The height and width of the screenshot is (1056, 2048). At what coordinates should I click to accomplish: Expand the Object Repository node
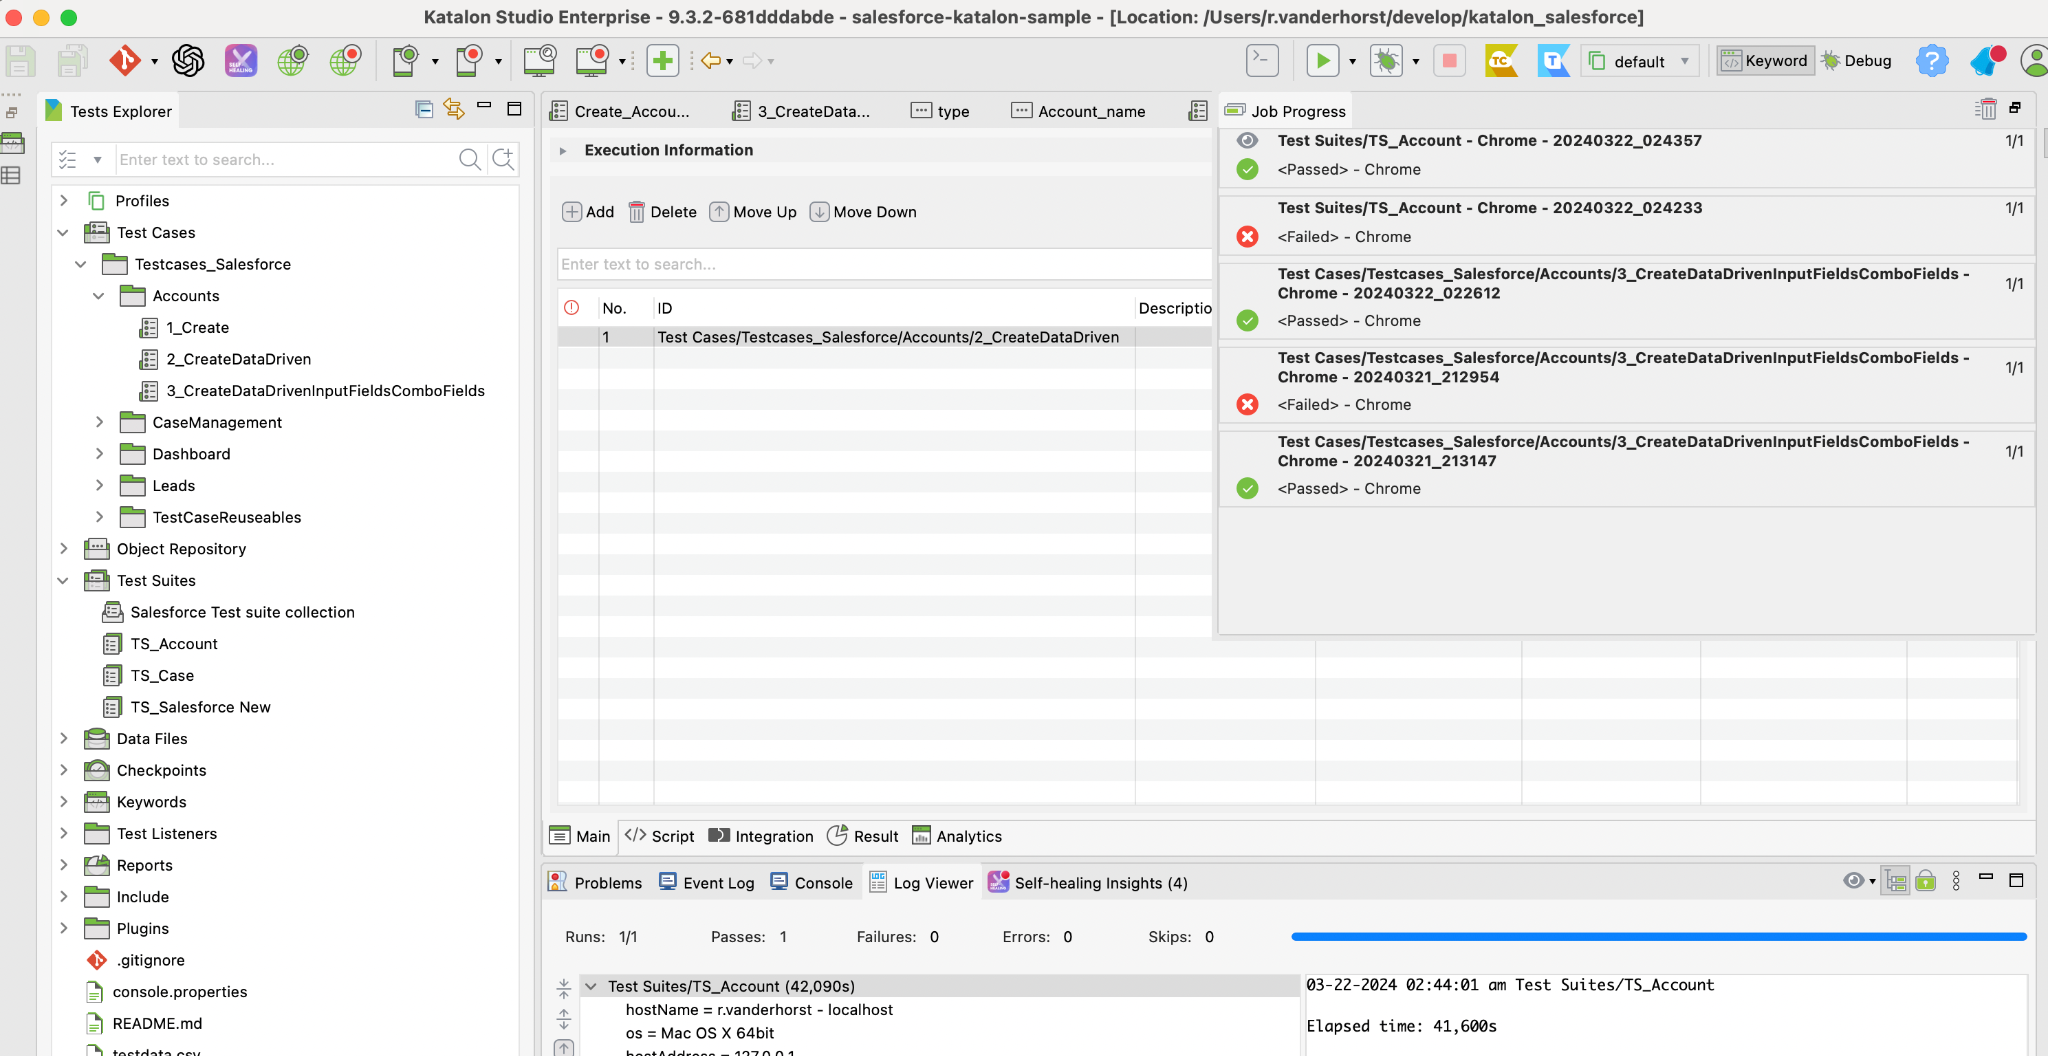(x=64, y=549)
